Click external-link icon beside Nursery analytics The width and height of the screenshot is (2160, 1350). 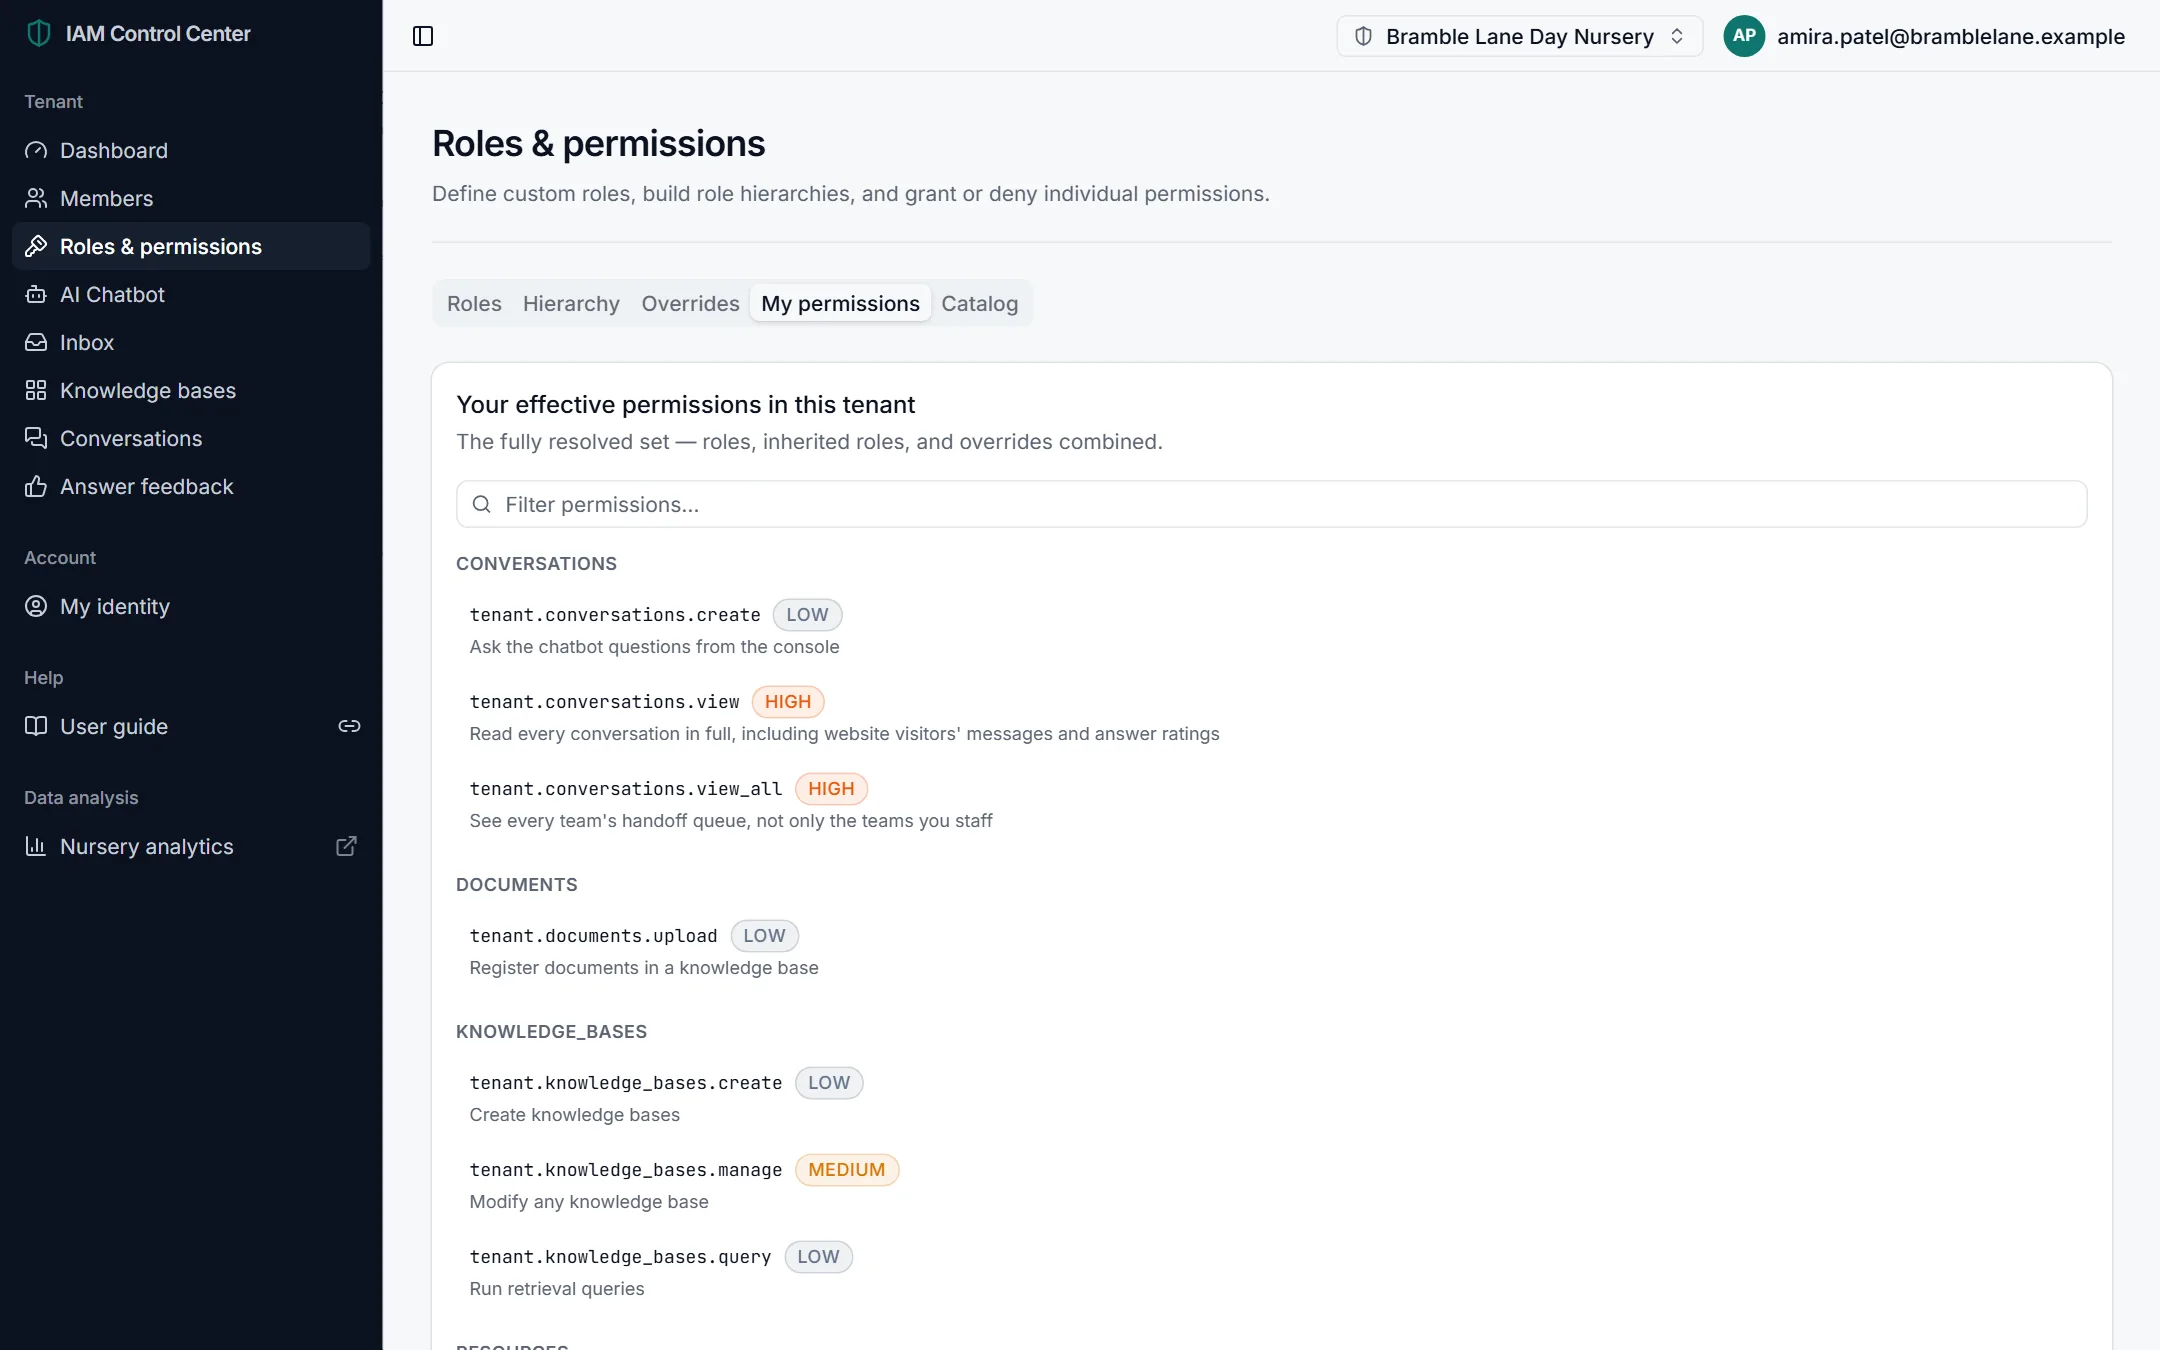346,846
